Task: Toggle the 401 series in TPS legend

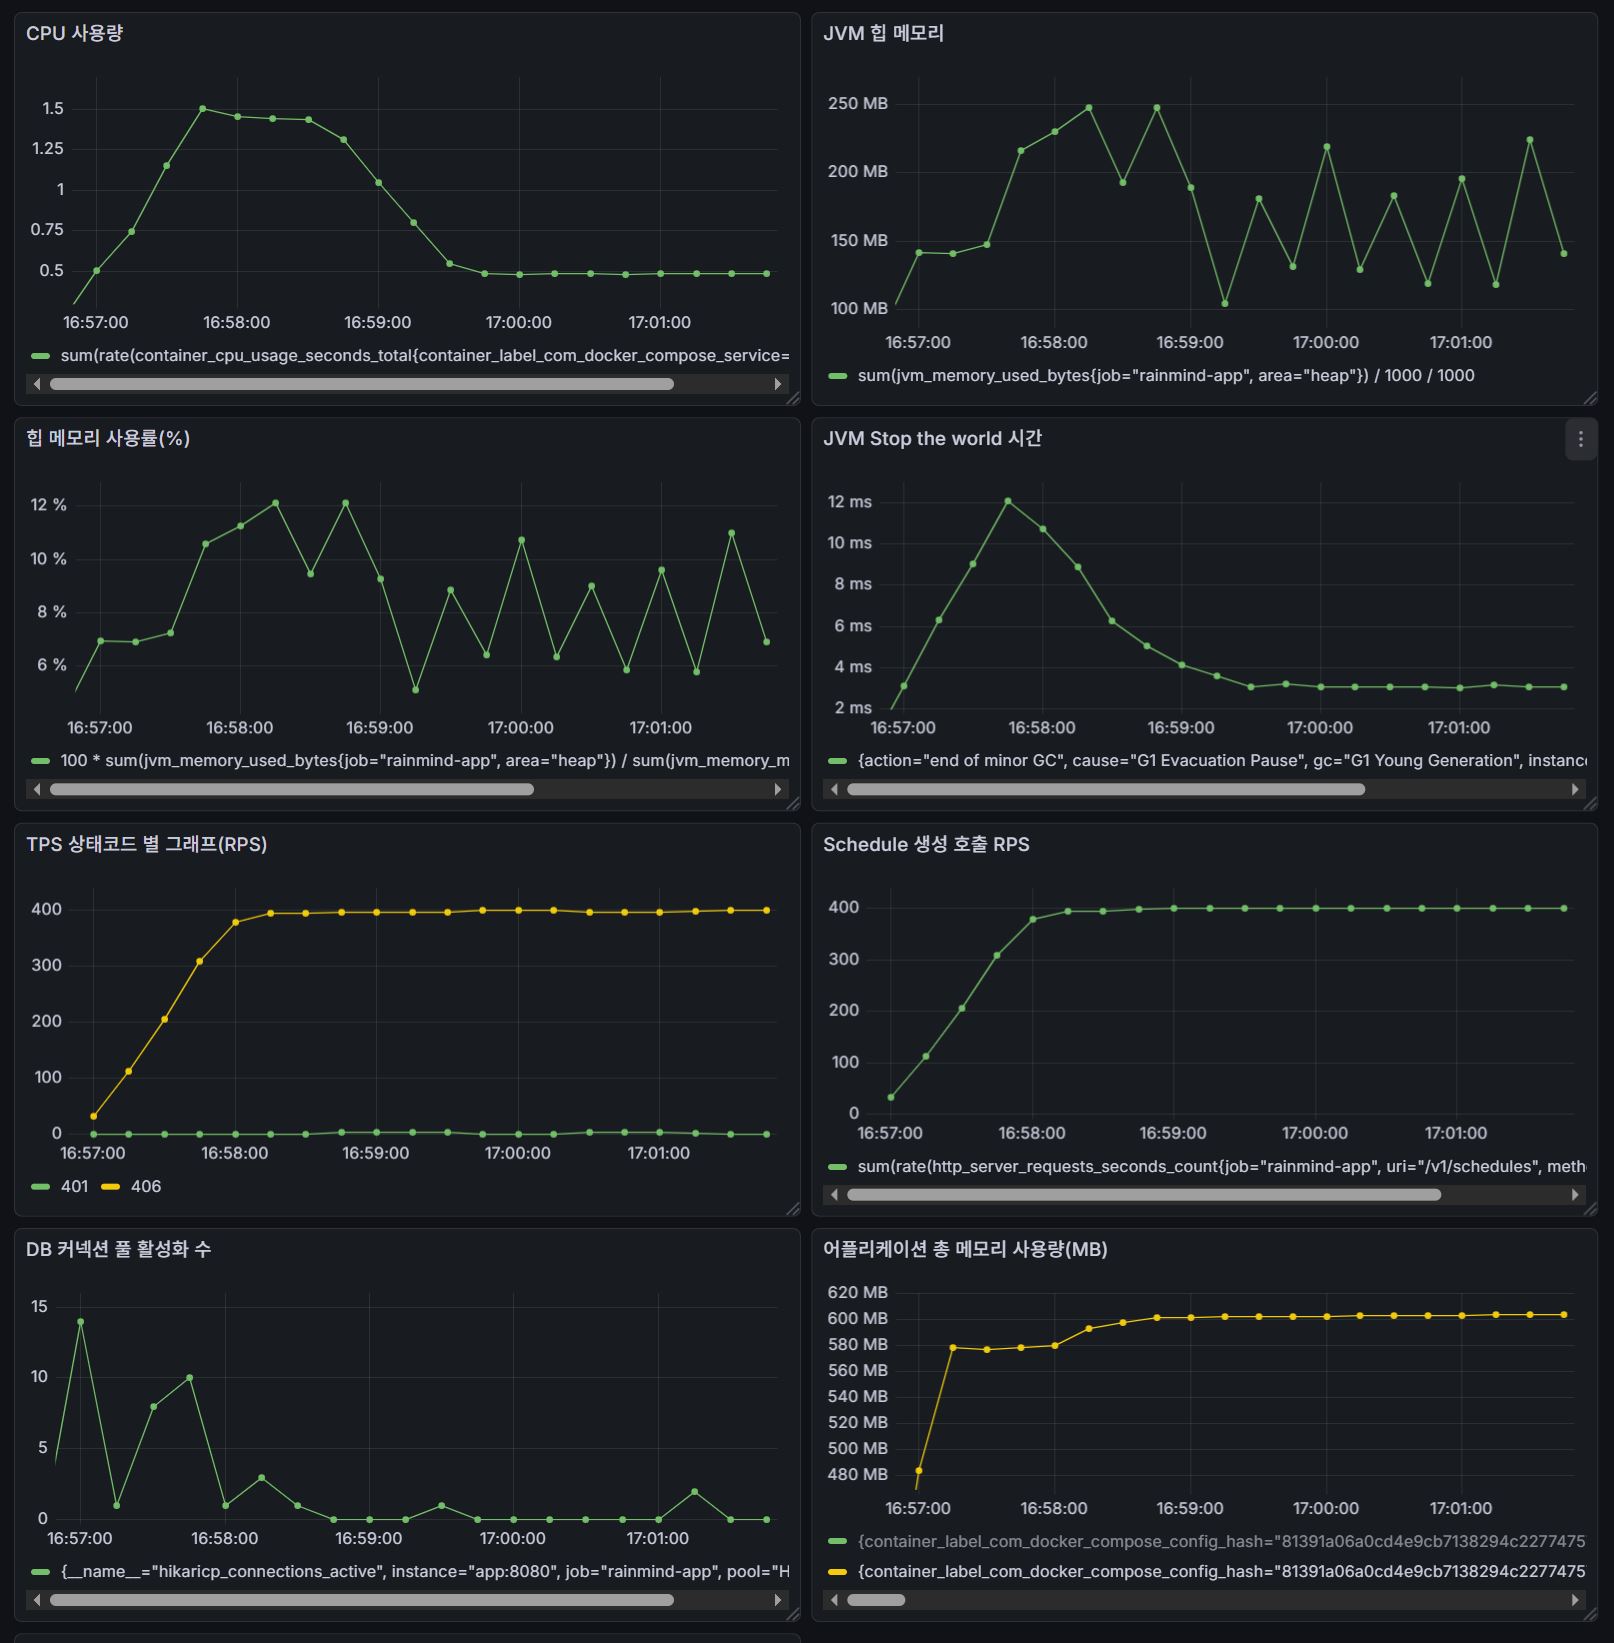Action: pyautogui.click(x=75, y=1186)
